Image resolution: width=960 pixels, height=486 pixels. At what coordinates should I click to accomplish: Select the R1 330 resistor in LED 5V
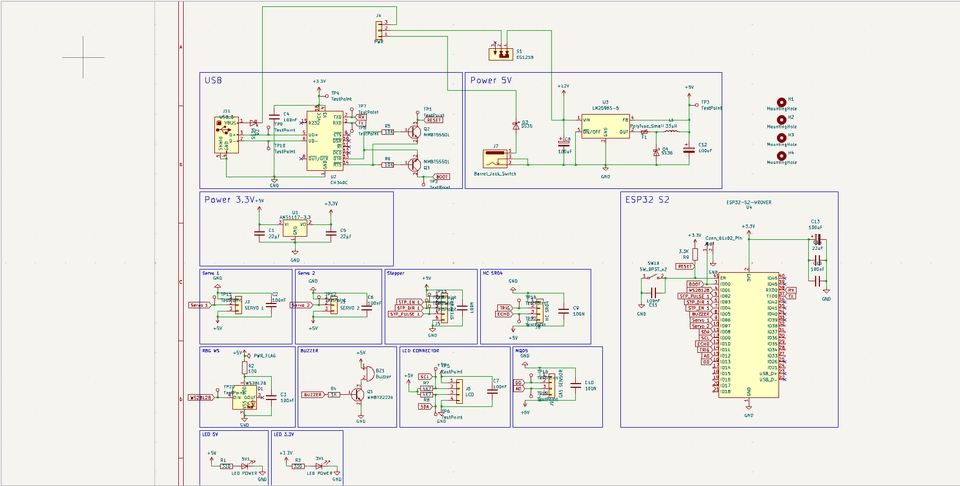click(x=226, y=466)
